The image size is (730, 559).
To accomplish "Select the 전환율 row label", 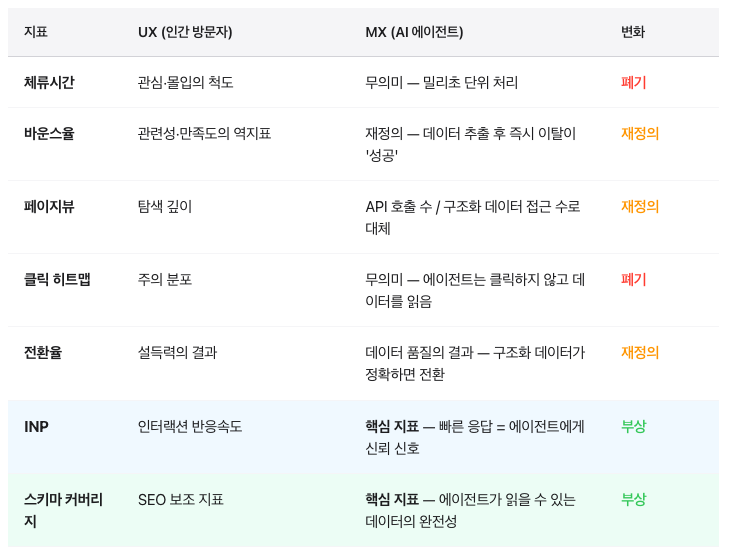I will click(43, 352).
